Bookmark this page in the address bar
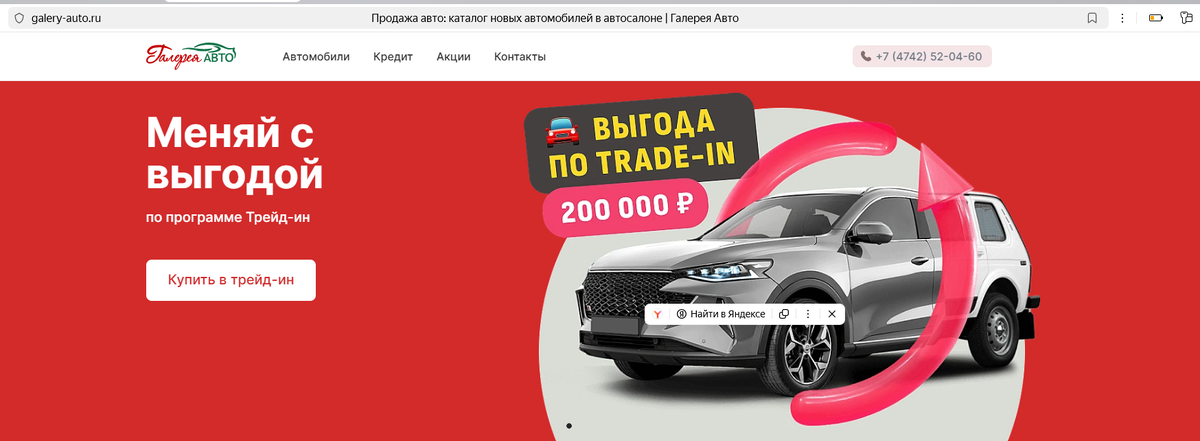This screenshot has height=441, width=1200. pyautogui.click(x=1093, y=18)
